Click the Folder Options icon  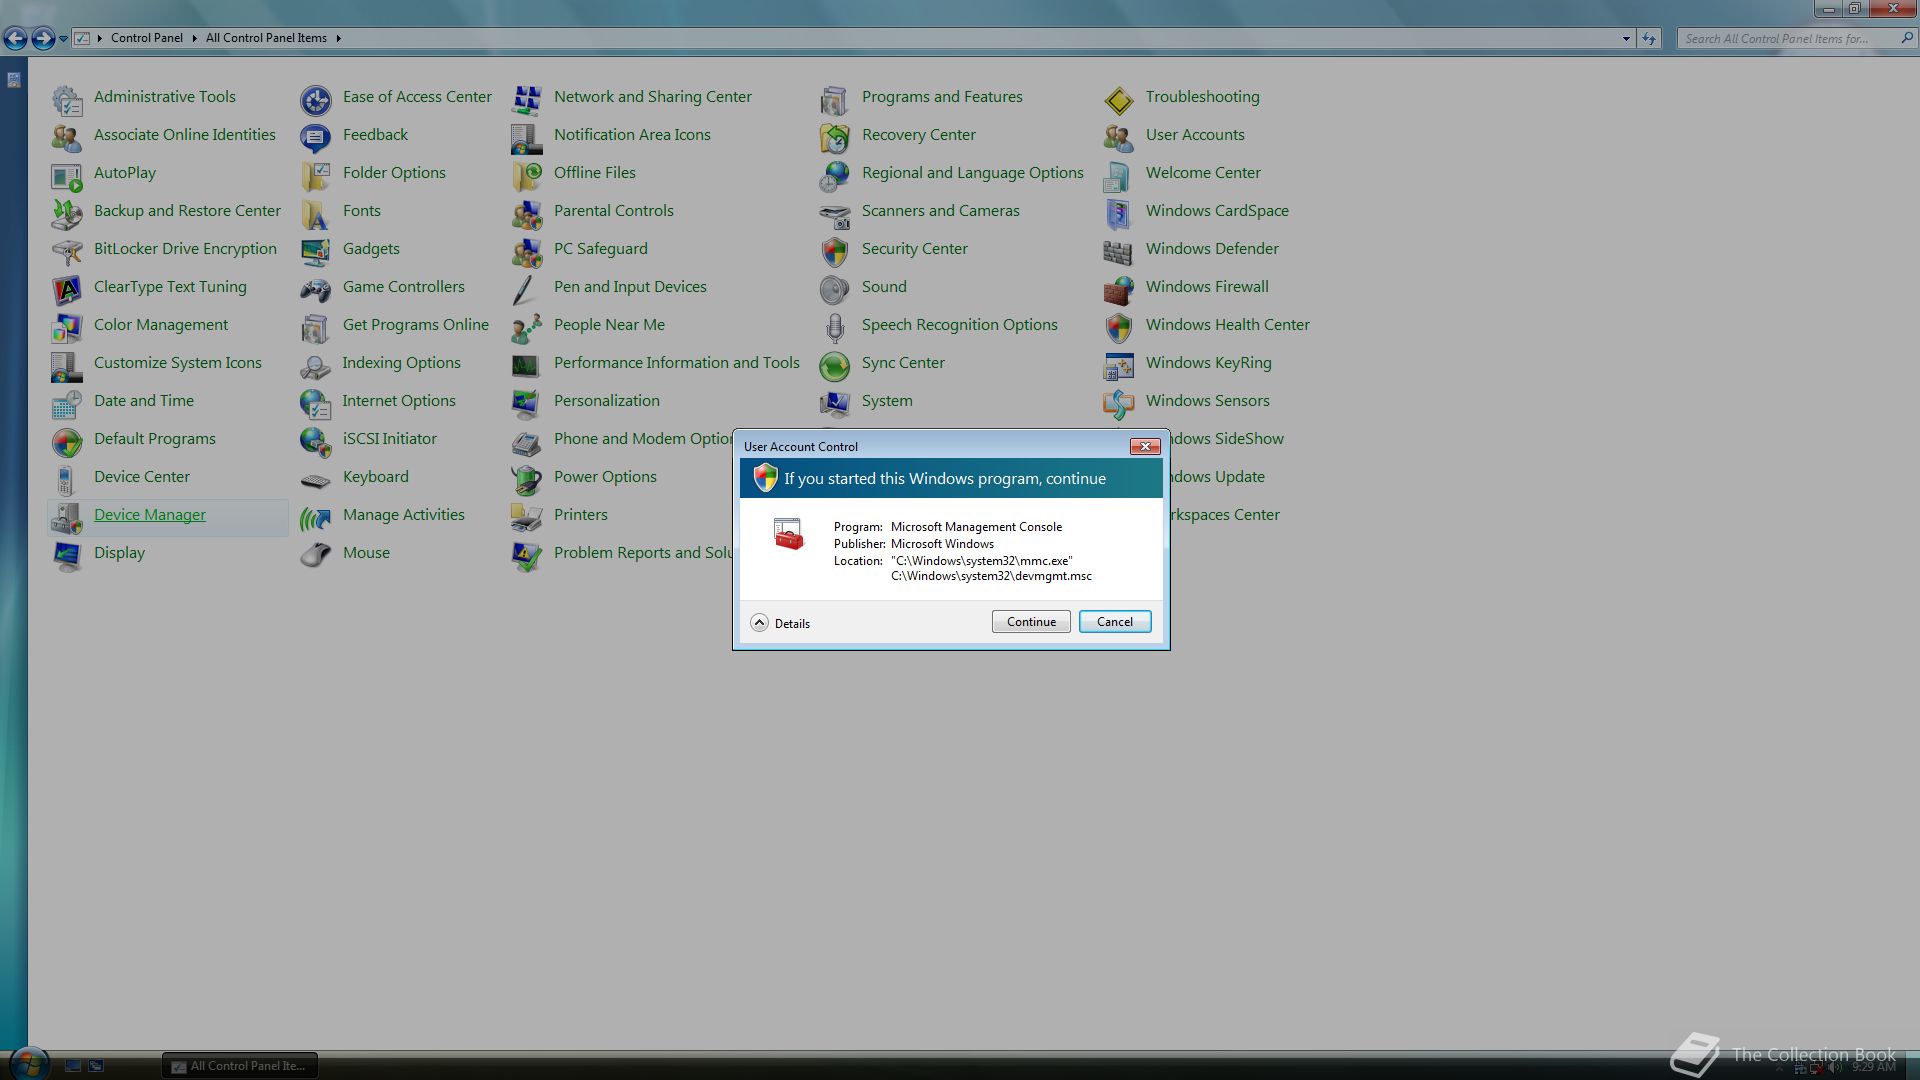pyautogui.click(x=316, y=175)
